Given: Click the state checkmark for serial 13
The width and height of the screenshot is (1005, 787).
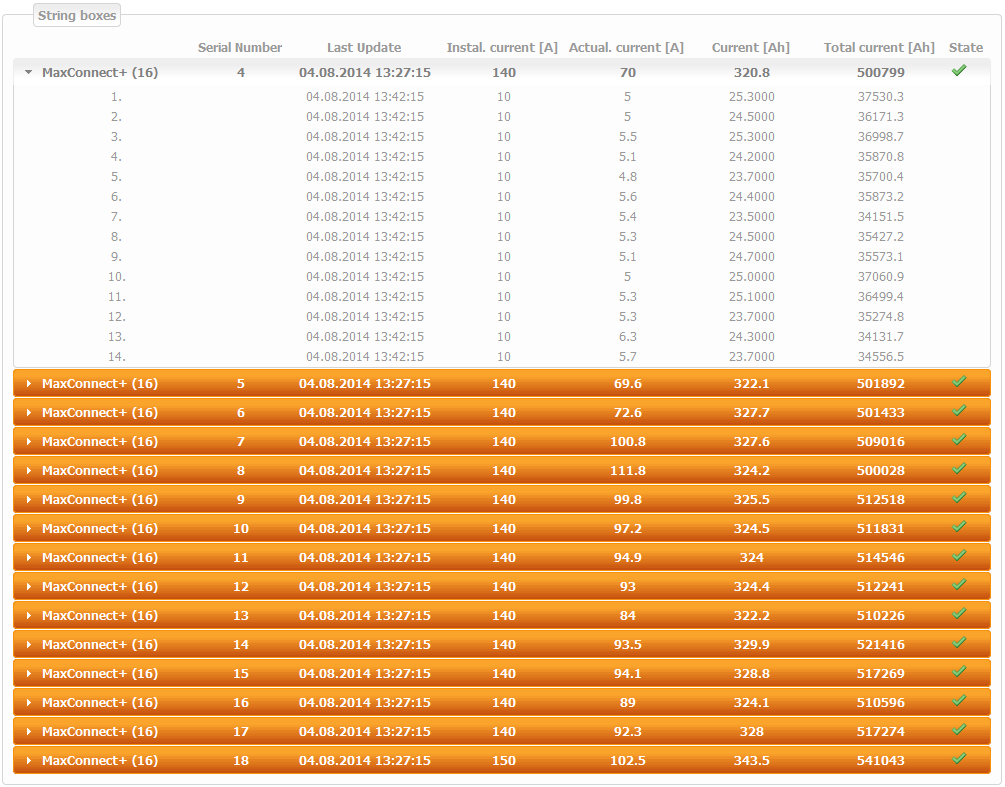Looking at the screenshot, I should point(959,614).
